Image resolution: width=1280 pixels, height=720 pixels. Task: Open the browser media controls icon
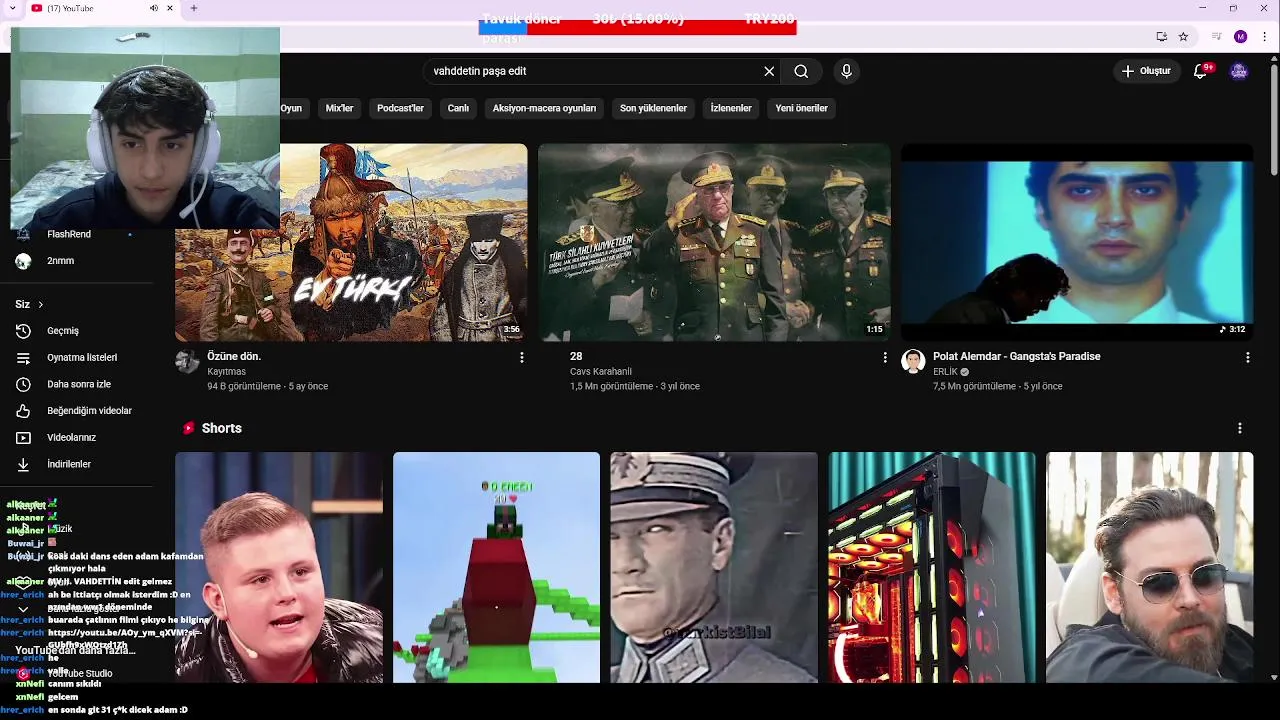[1216, 37]
